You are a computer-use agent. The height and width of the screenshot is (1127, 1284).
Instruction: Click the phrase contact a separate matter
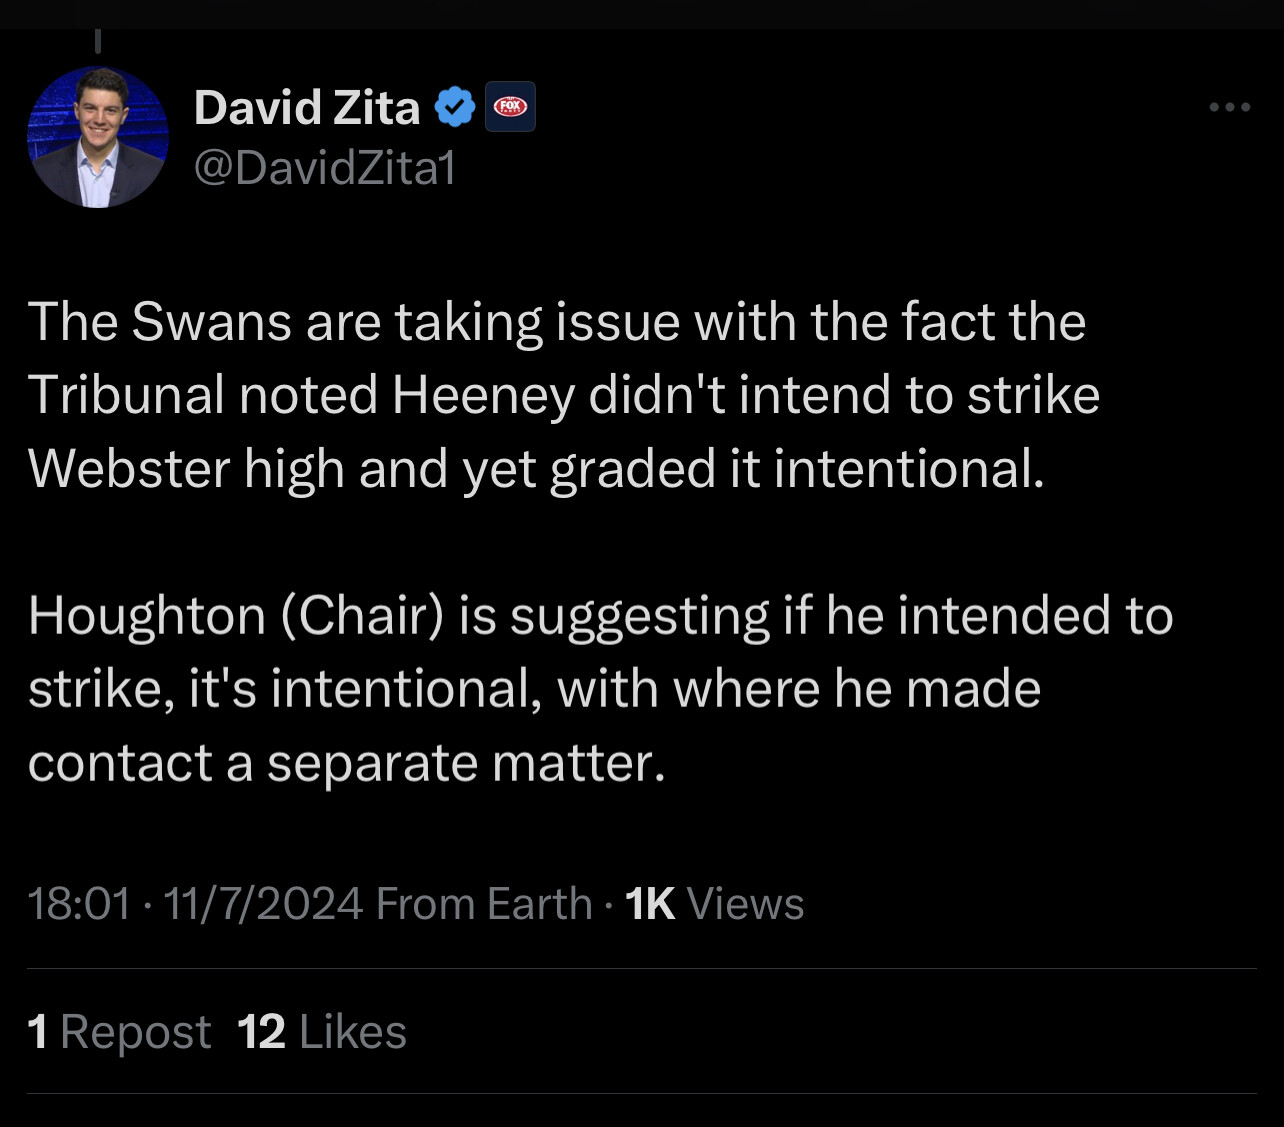pyautogui.click(x=347, y=763)
